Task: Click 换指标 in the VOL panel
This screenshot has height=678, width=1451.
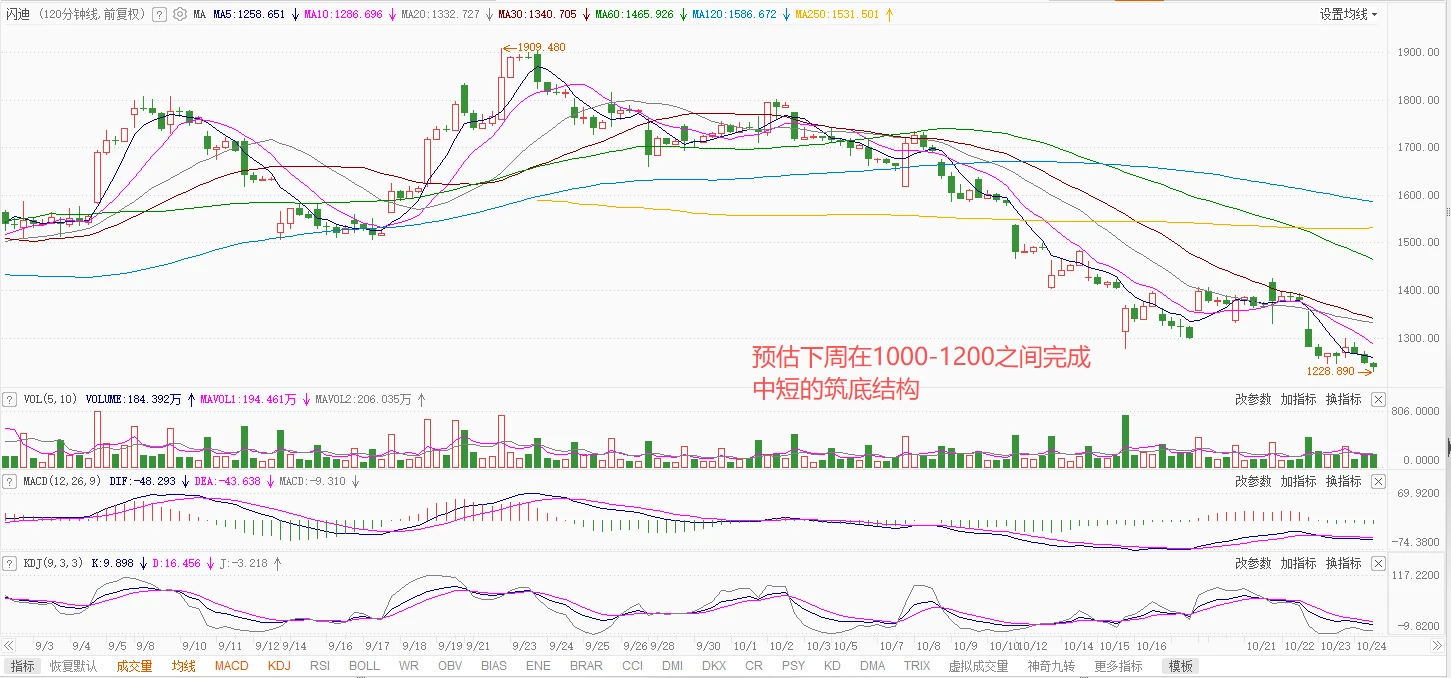Action: click(1344, 399)
